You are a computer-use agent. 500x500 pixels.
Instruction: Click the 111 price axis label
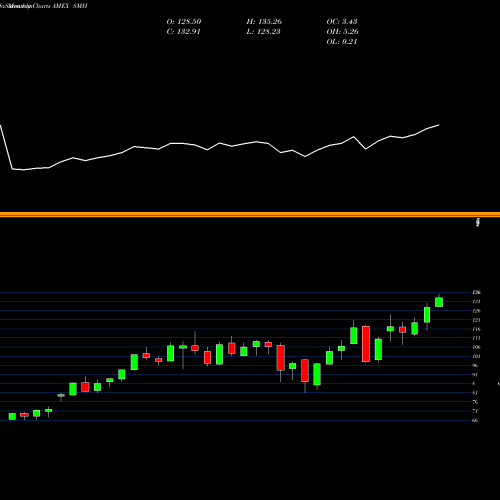click(x=476, y=338)
